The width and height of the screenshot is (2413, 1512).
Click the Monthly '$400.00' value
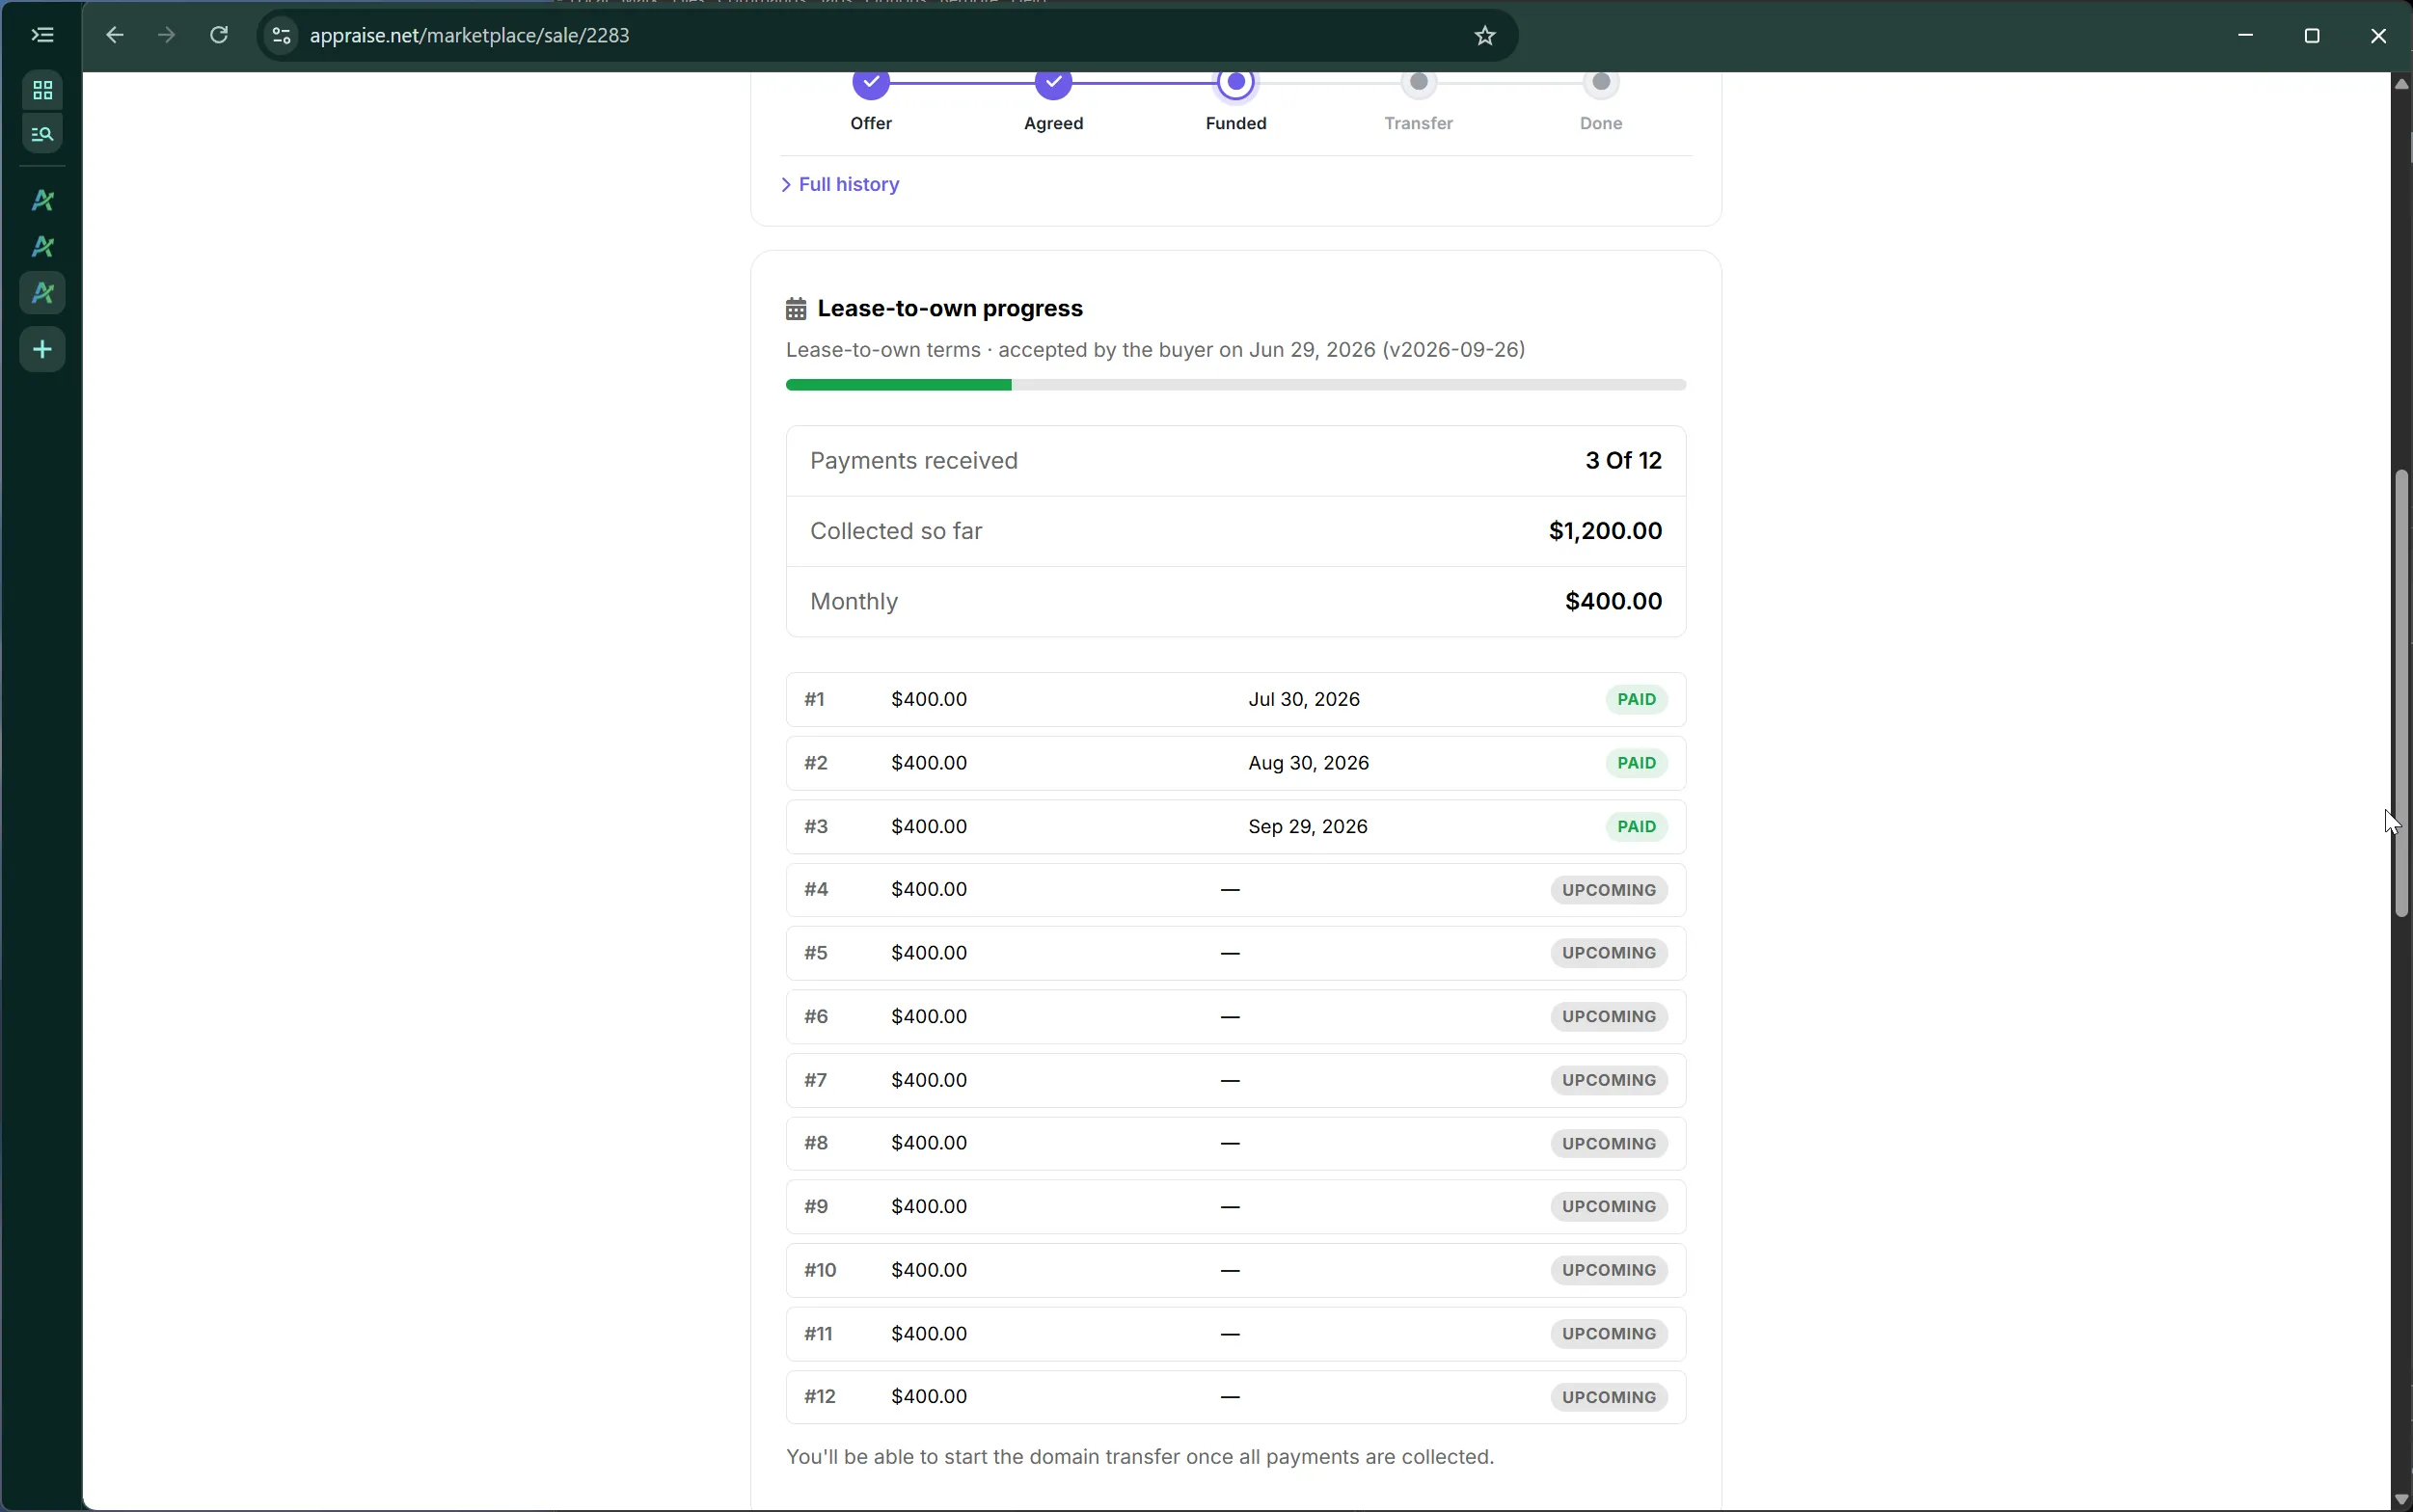[1613, 602]
